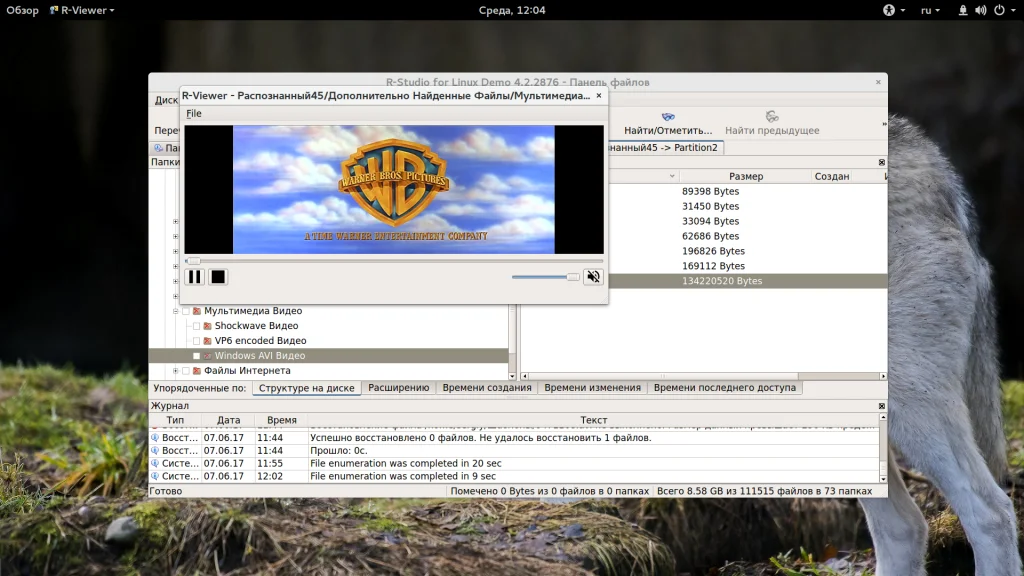The image size is (1024, 576).
Task: Sort by the Создан column header
Action: click(831, 176)
